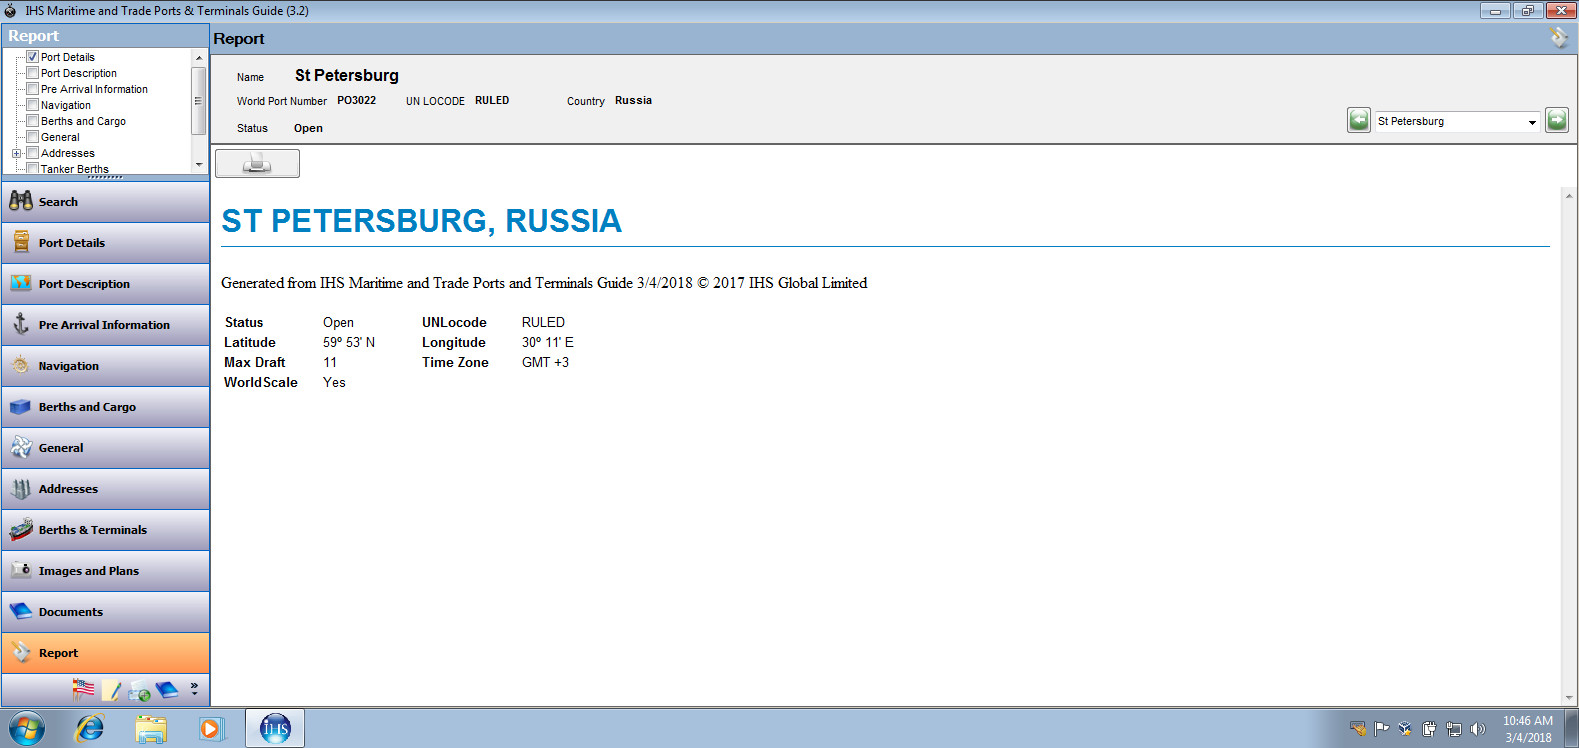Image resolution: width=1579 pixels, height=748 pixels.
Task: Open the Search section in sidebar
Action: [105, 202]
